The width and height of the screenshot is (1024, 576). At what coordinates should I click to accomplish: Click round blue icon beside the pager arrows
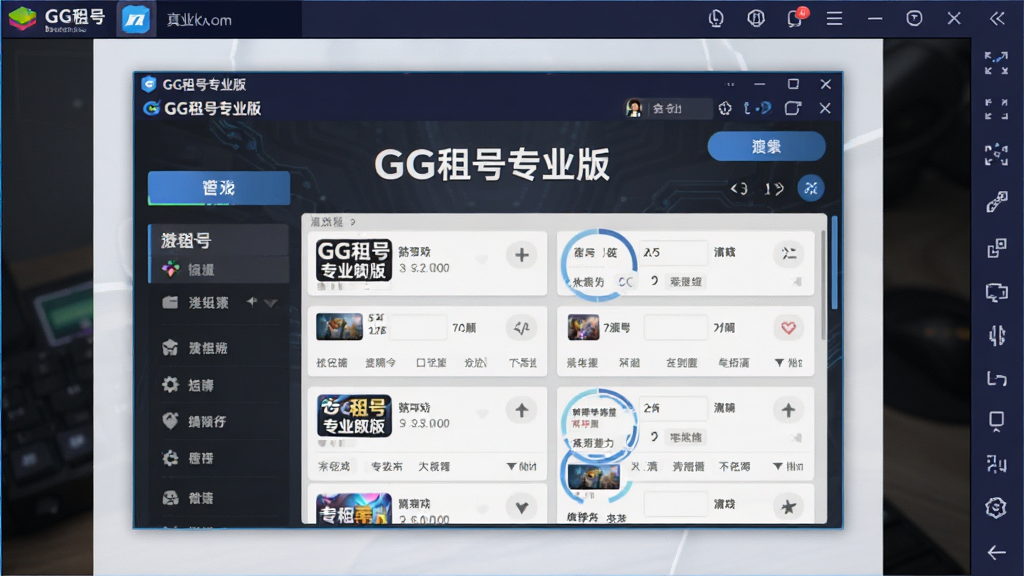click(x=810, y=189)
